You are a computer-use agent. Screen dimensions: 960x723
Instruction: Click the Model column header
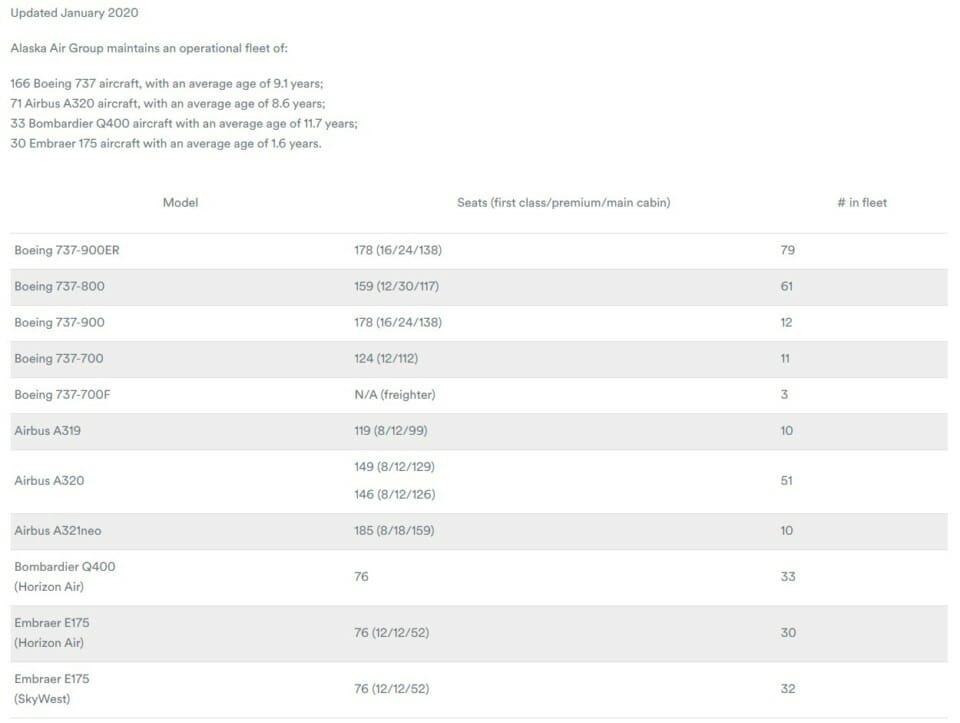[180, 203]
